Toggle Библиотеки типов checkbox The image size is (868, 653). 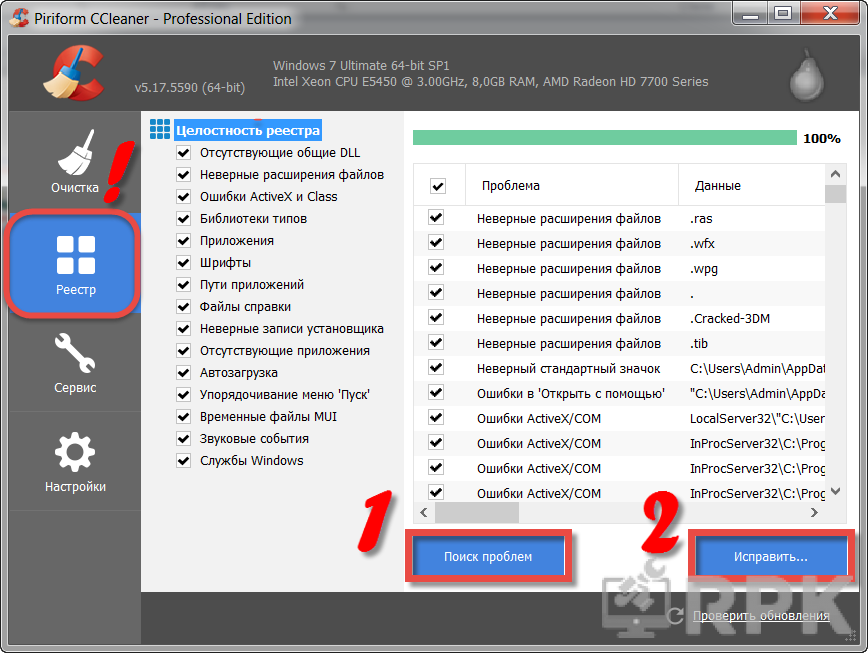pyautogui.click(x=183, y=219)
